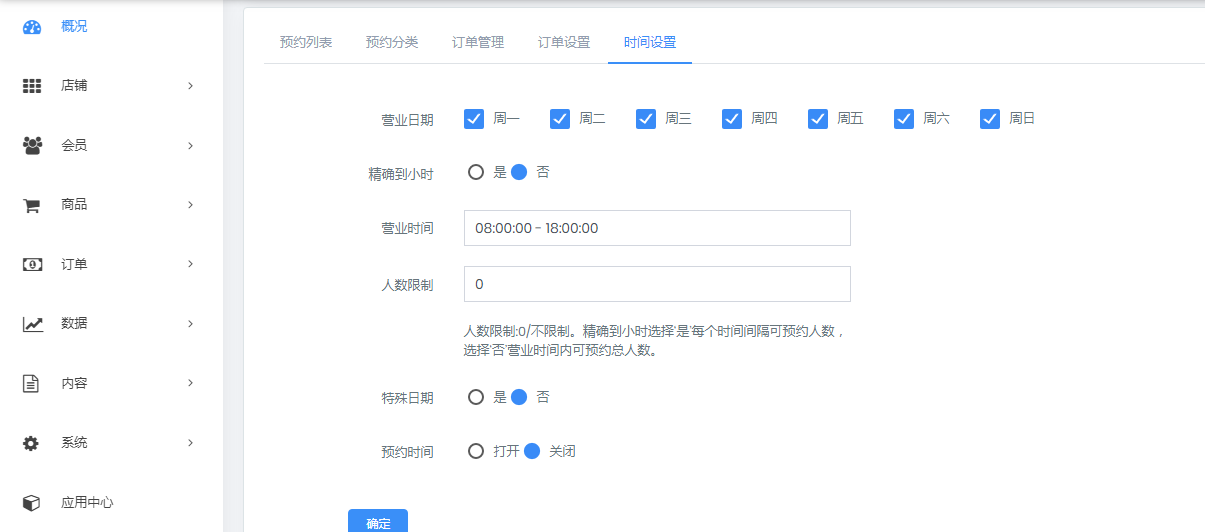Image resolution: width=1205 pixels, height=532 pixels.
Task: Click the line chart icon for 数据
Action: pyautogui.click(x=32, y=324)
